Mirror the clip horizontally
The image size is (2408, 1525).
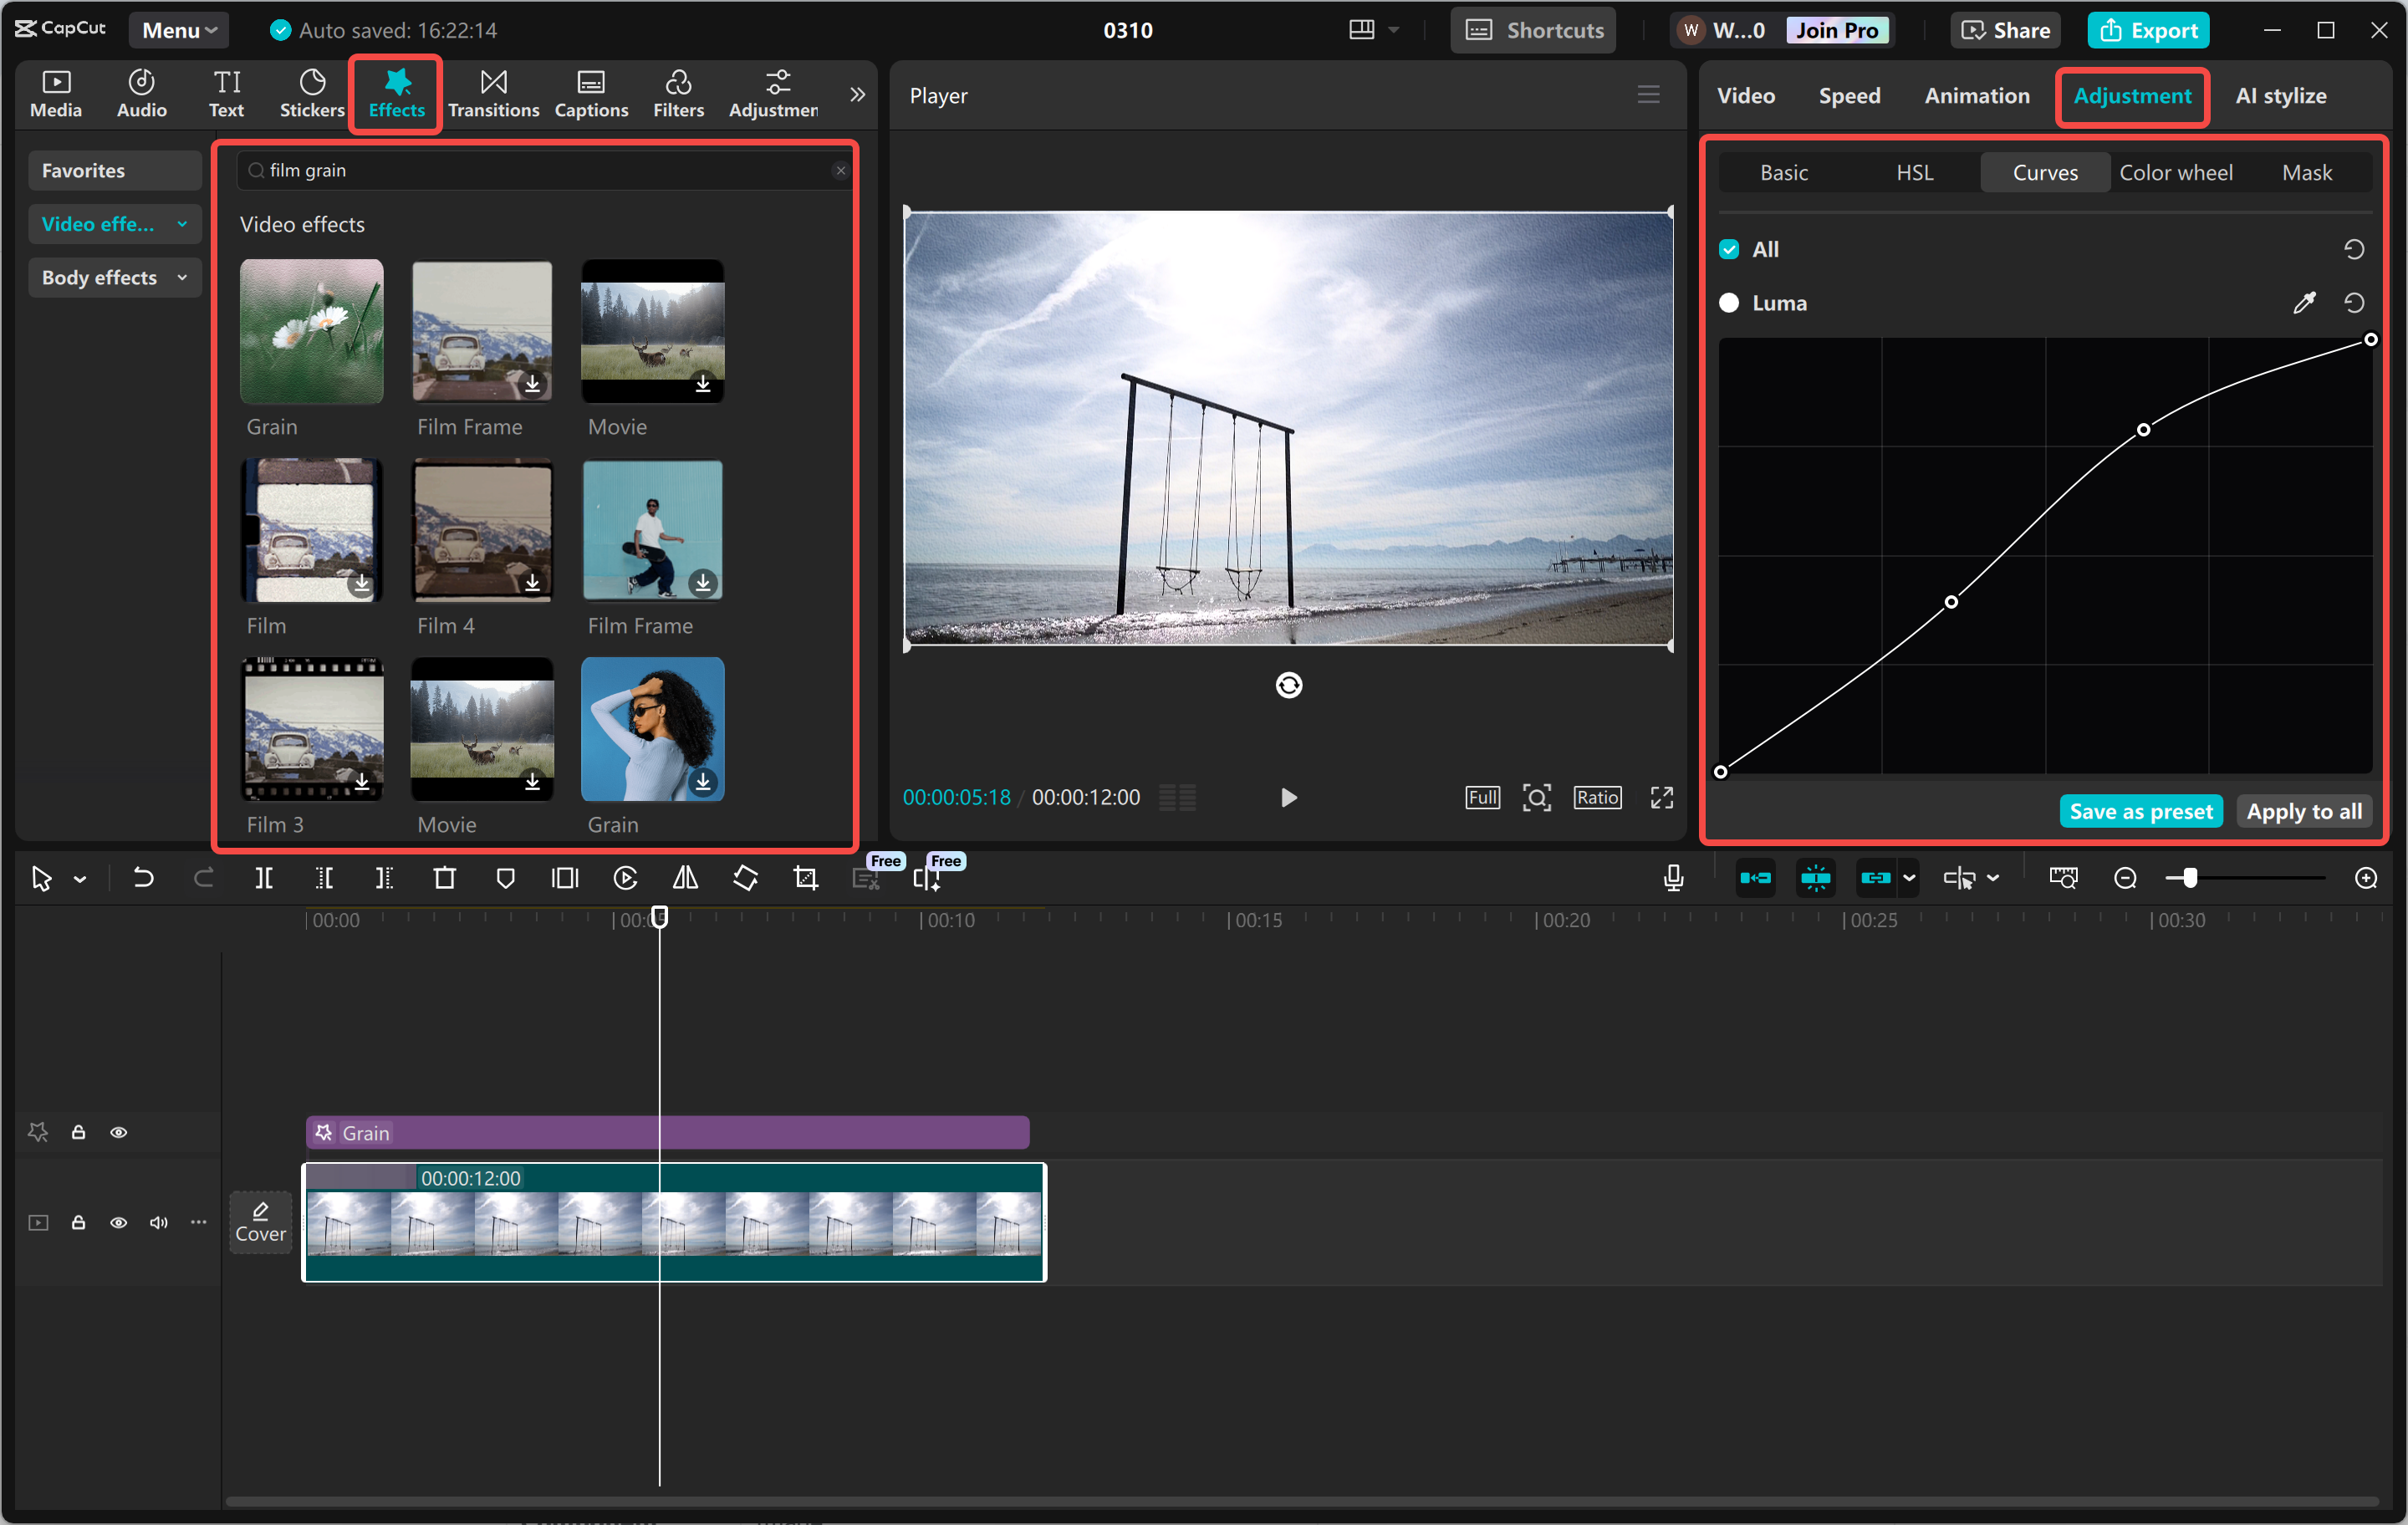click(685, 877)
